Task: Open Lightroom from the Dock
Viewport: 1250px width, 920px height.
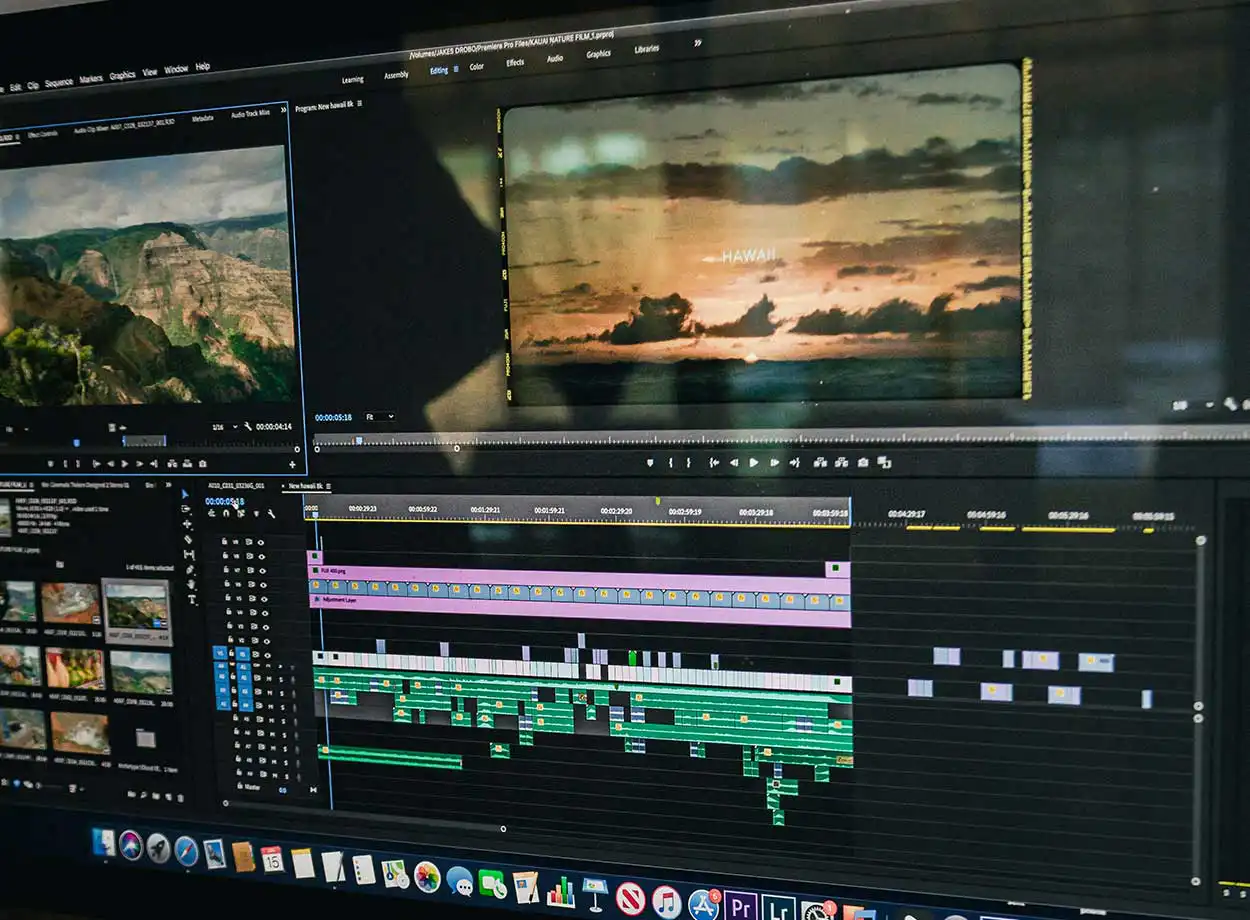Action: 778,907
